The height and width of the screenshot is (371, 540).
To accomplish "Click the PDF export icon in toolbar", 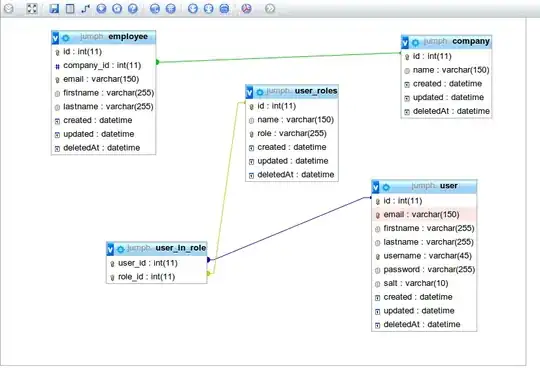I will pos(246,9).
